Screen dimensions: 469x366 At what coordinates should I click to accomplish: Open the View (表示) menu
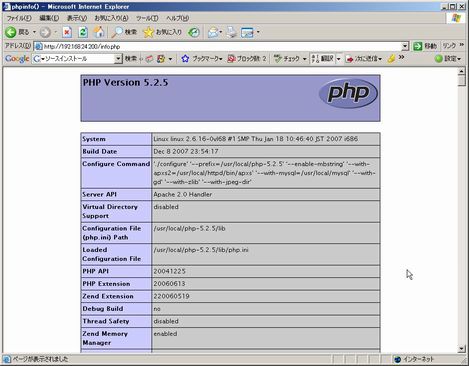[77, 18]
